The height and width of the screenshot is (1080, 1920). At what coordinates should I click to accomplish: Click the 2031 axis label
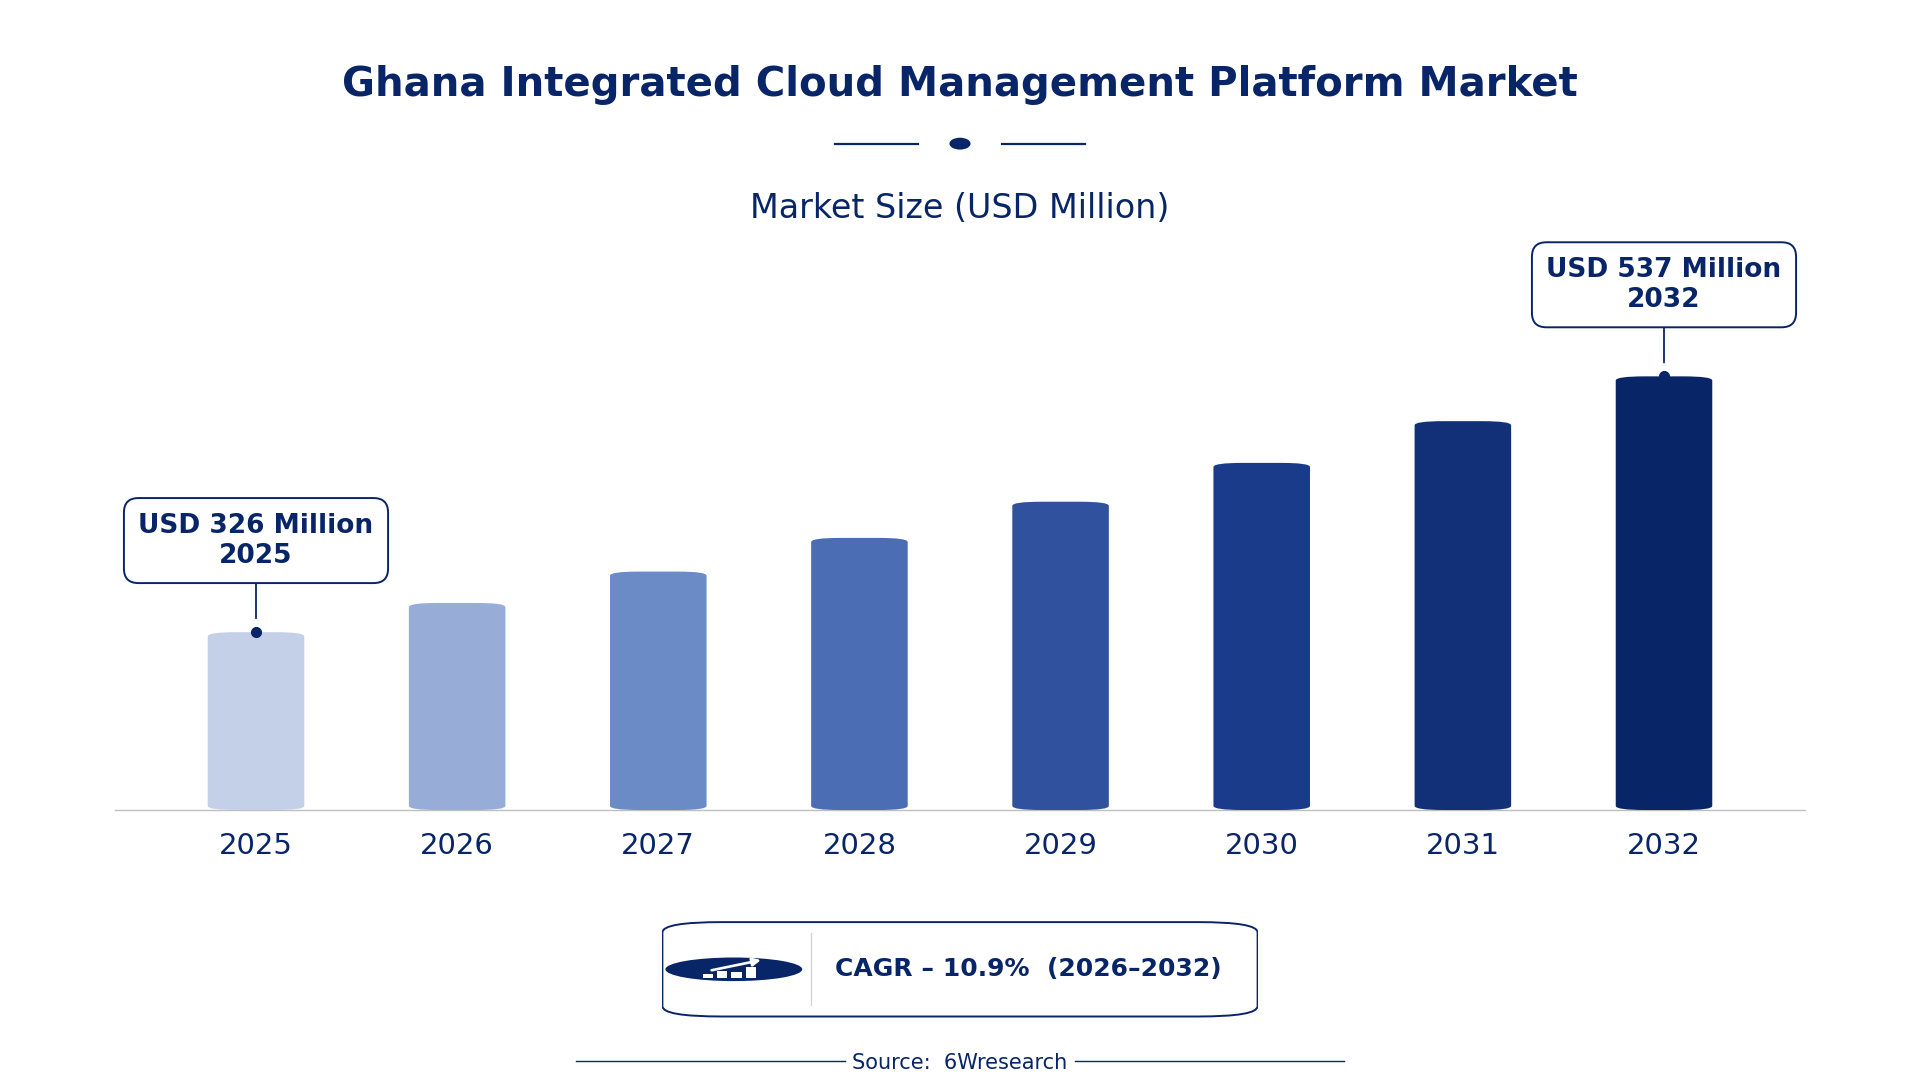click(x=1462, y=845)
